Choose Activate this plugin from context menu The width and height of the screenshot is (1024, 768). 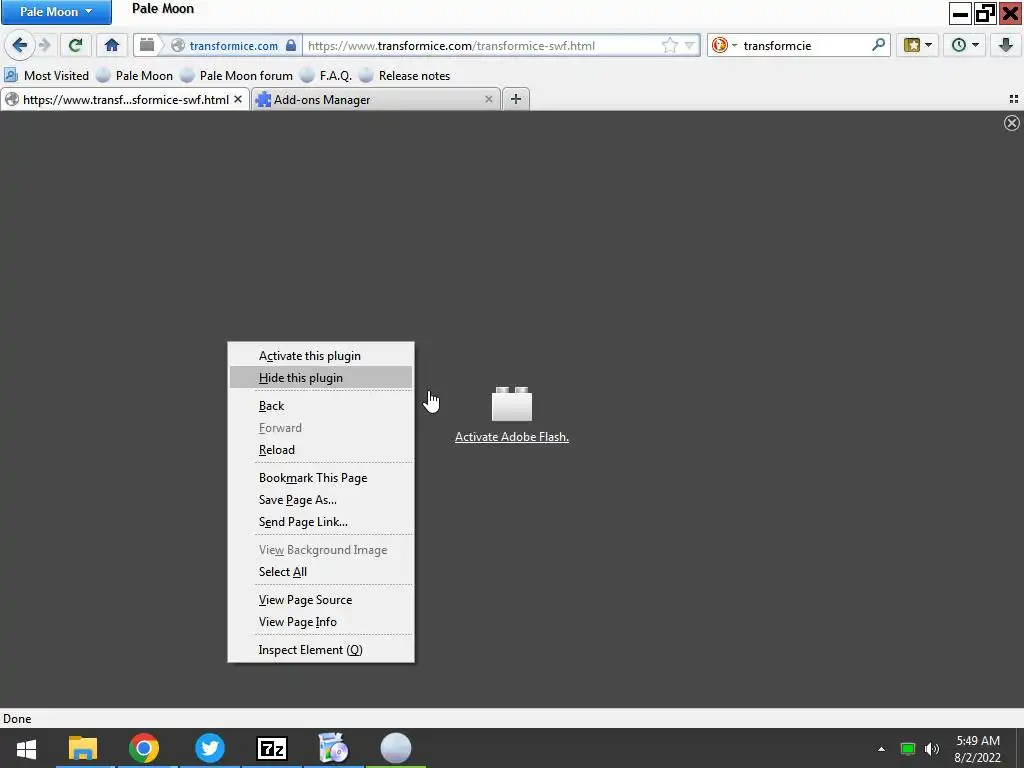tap(321, 356)
